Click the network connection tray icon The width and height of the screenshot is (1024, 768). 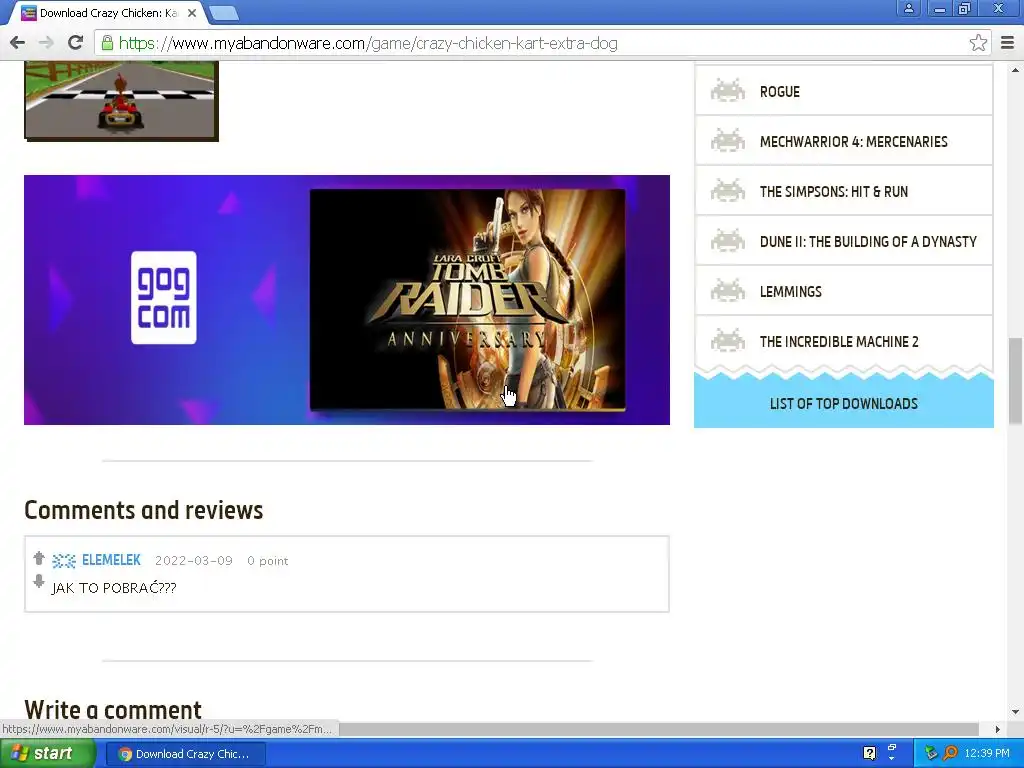[931, 753]
